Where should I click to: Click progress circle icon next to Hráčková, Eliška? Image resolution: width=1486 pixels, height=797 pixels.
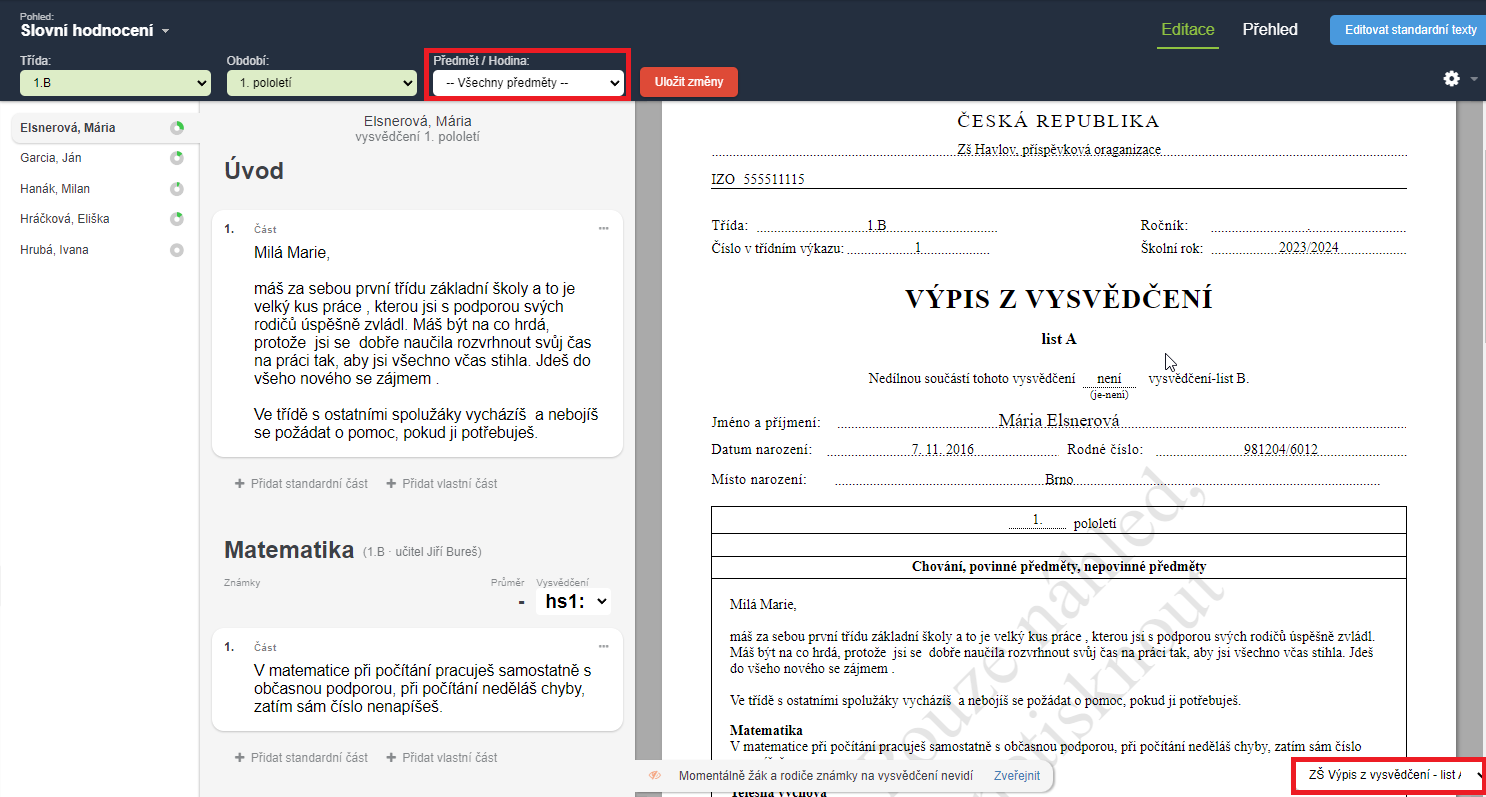[177, 219]
